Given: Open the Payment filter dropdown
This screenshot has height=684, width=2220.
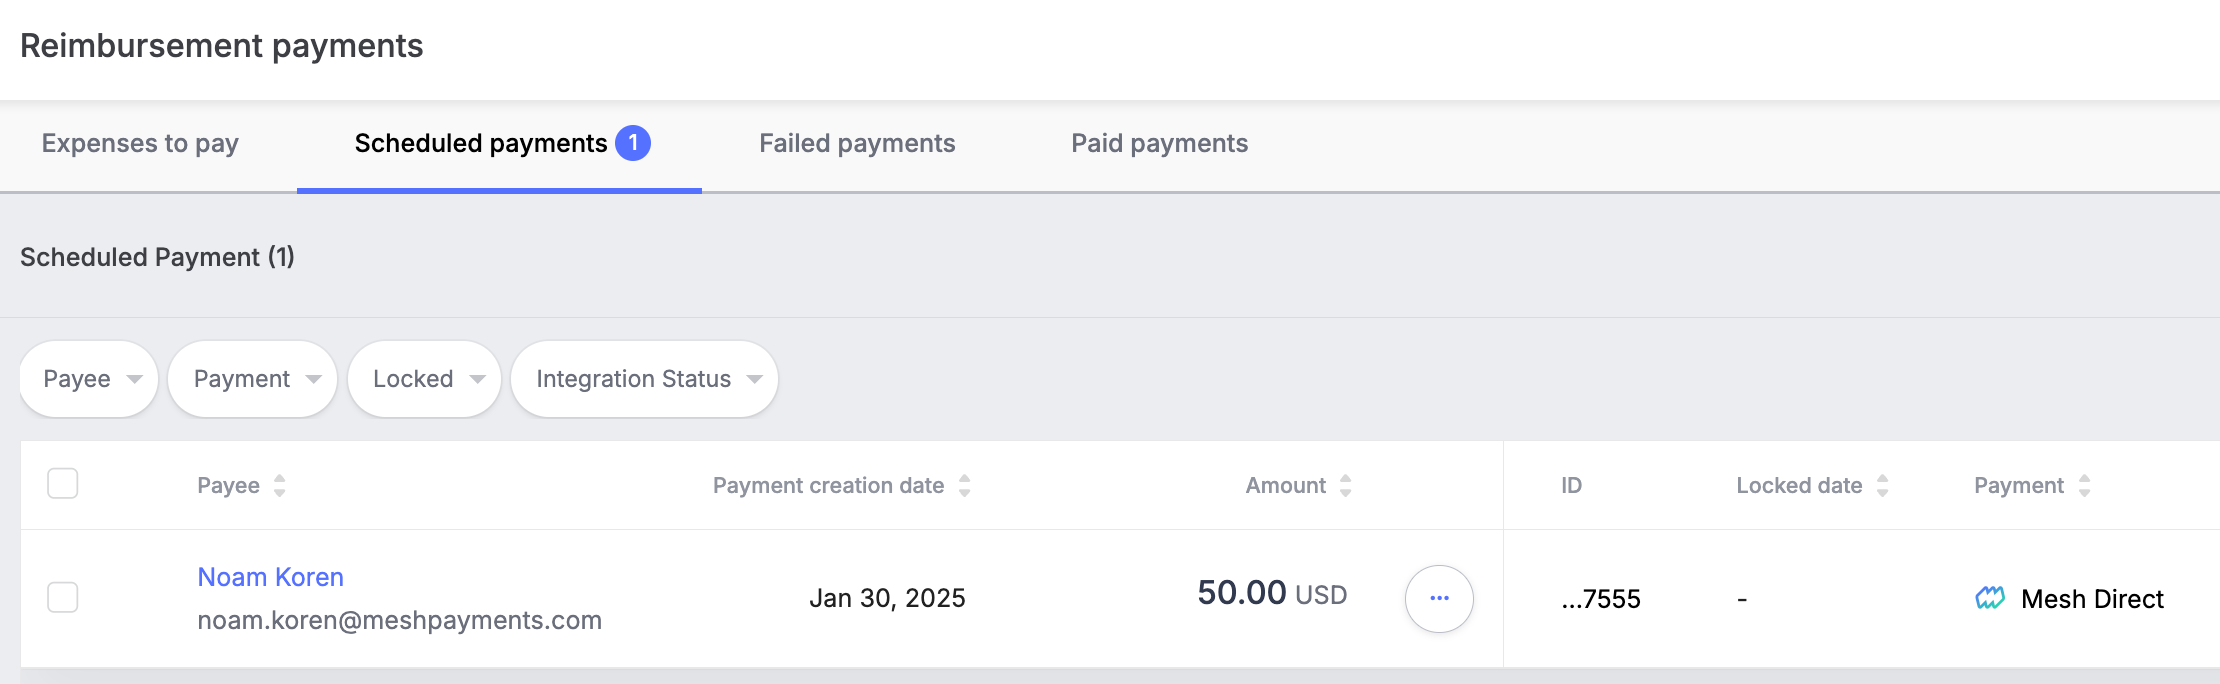Looking at the screenshot, I should coord(253,379).
